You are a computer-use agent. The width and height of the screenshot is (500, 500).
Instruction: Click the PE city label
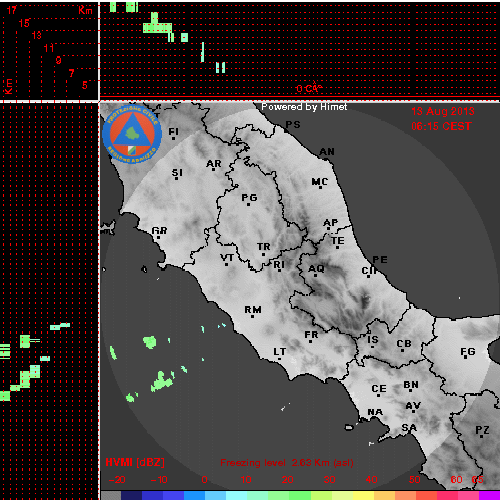pos(380,259)
